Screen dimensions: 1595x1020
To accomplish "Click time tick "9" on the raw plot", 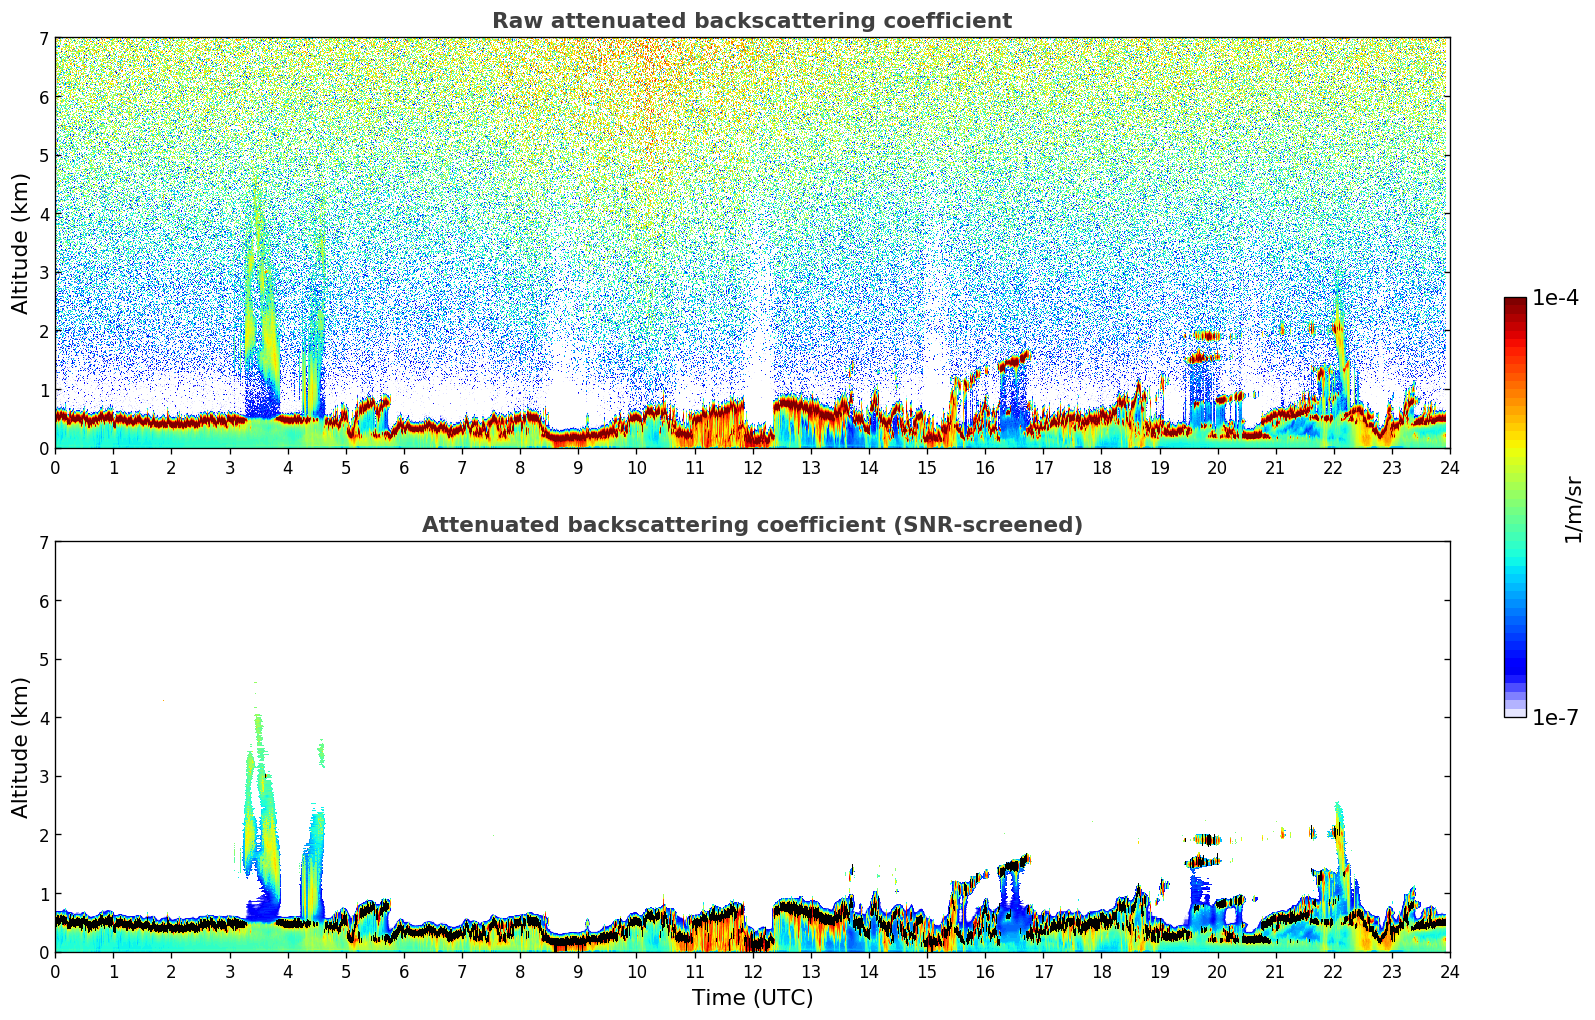I will (578, 467).
